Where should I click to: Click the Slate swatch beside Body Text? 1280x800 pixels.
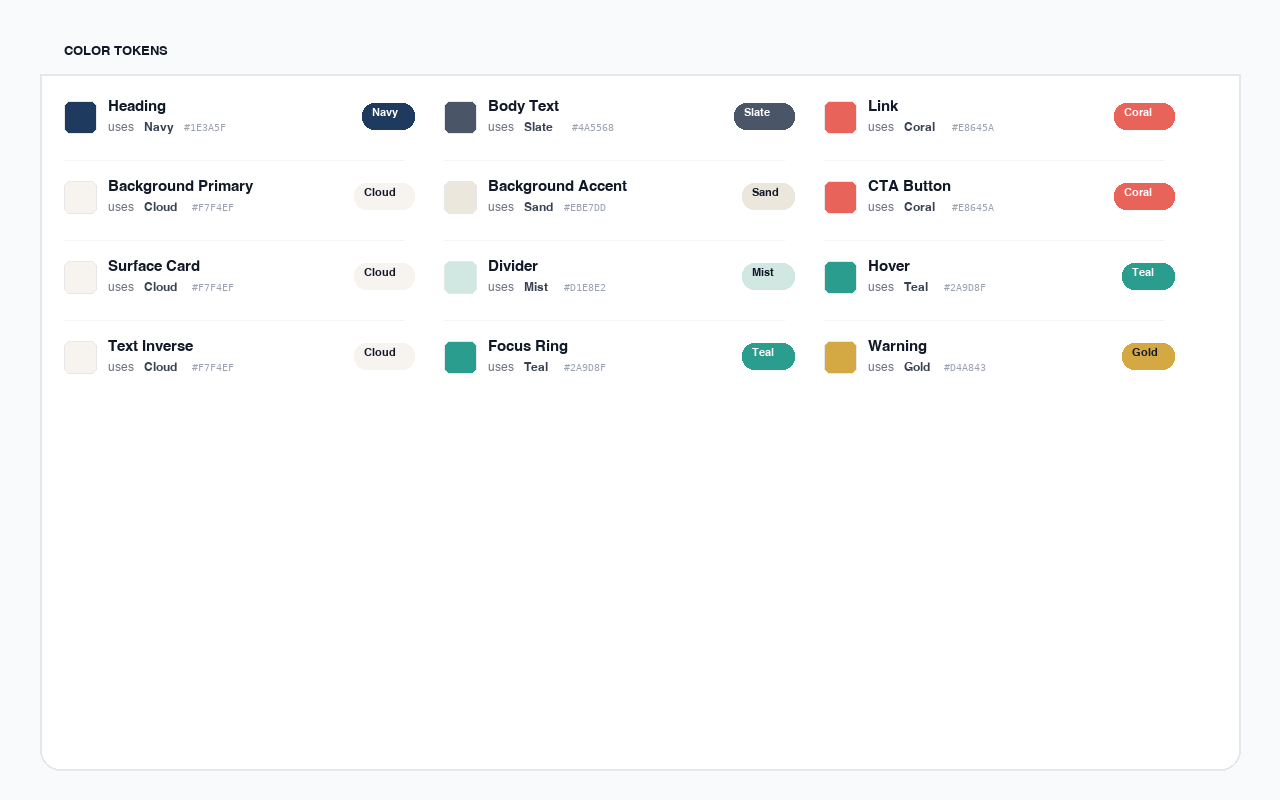[460, 117]
